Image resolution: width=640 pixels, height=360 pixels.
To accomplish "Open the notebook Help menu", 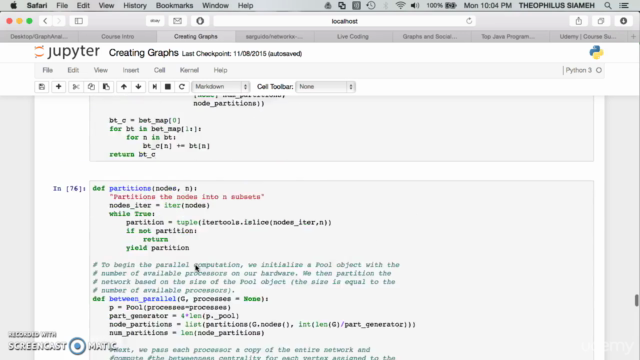I will [220, 70].
